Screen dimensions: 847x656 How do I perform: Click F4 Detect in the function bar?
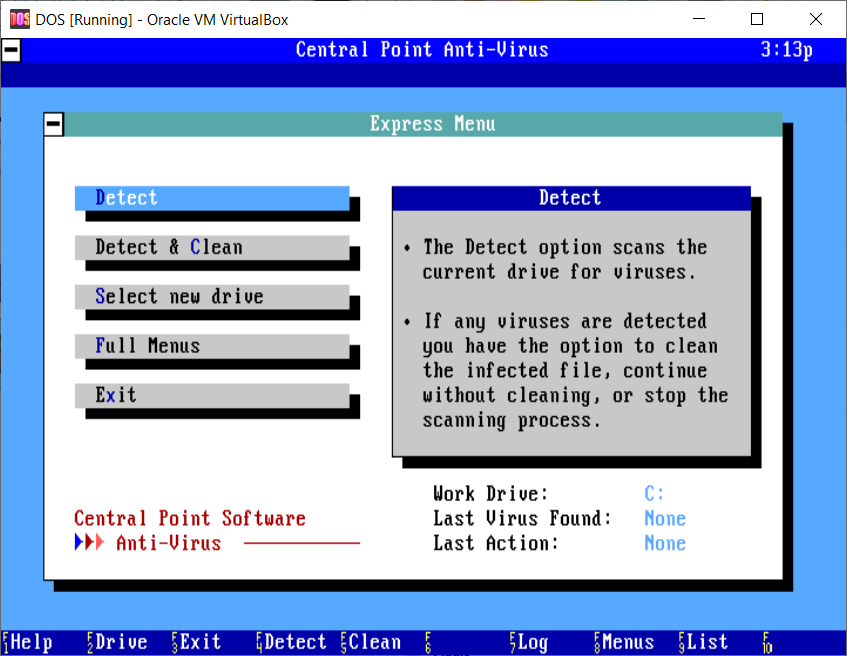(x=291, y=642)
